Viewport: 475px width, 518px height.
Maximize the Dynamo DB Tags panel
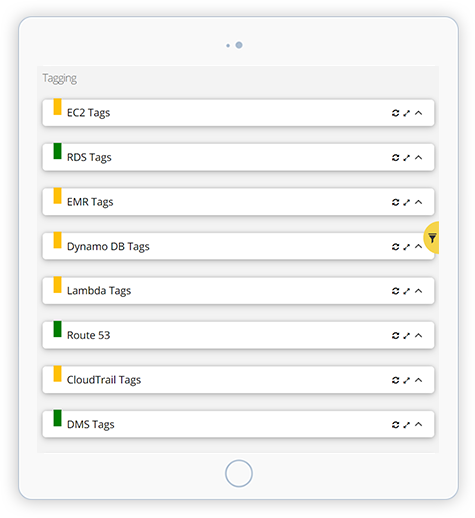click(406, 247)
